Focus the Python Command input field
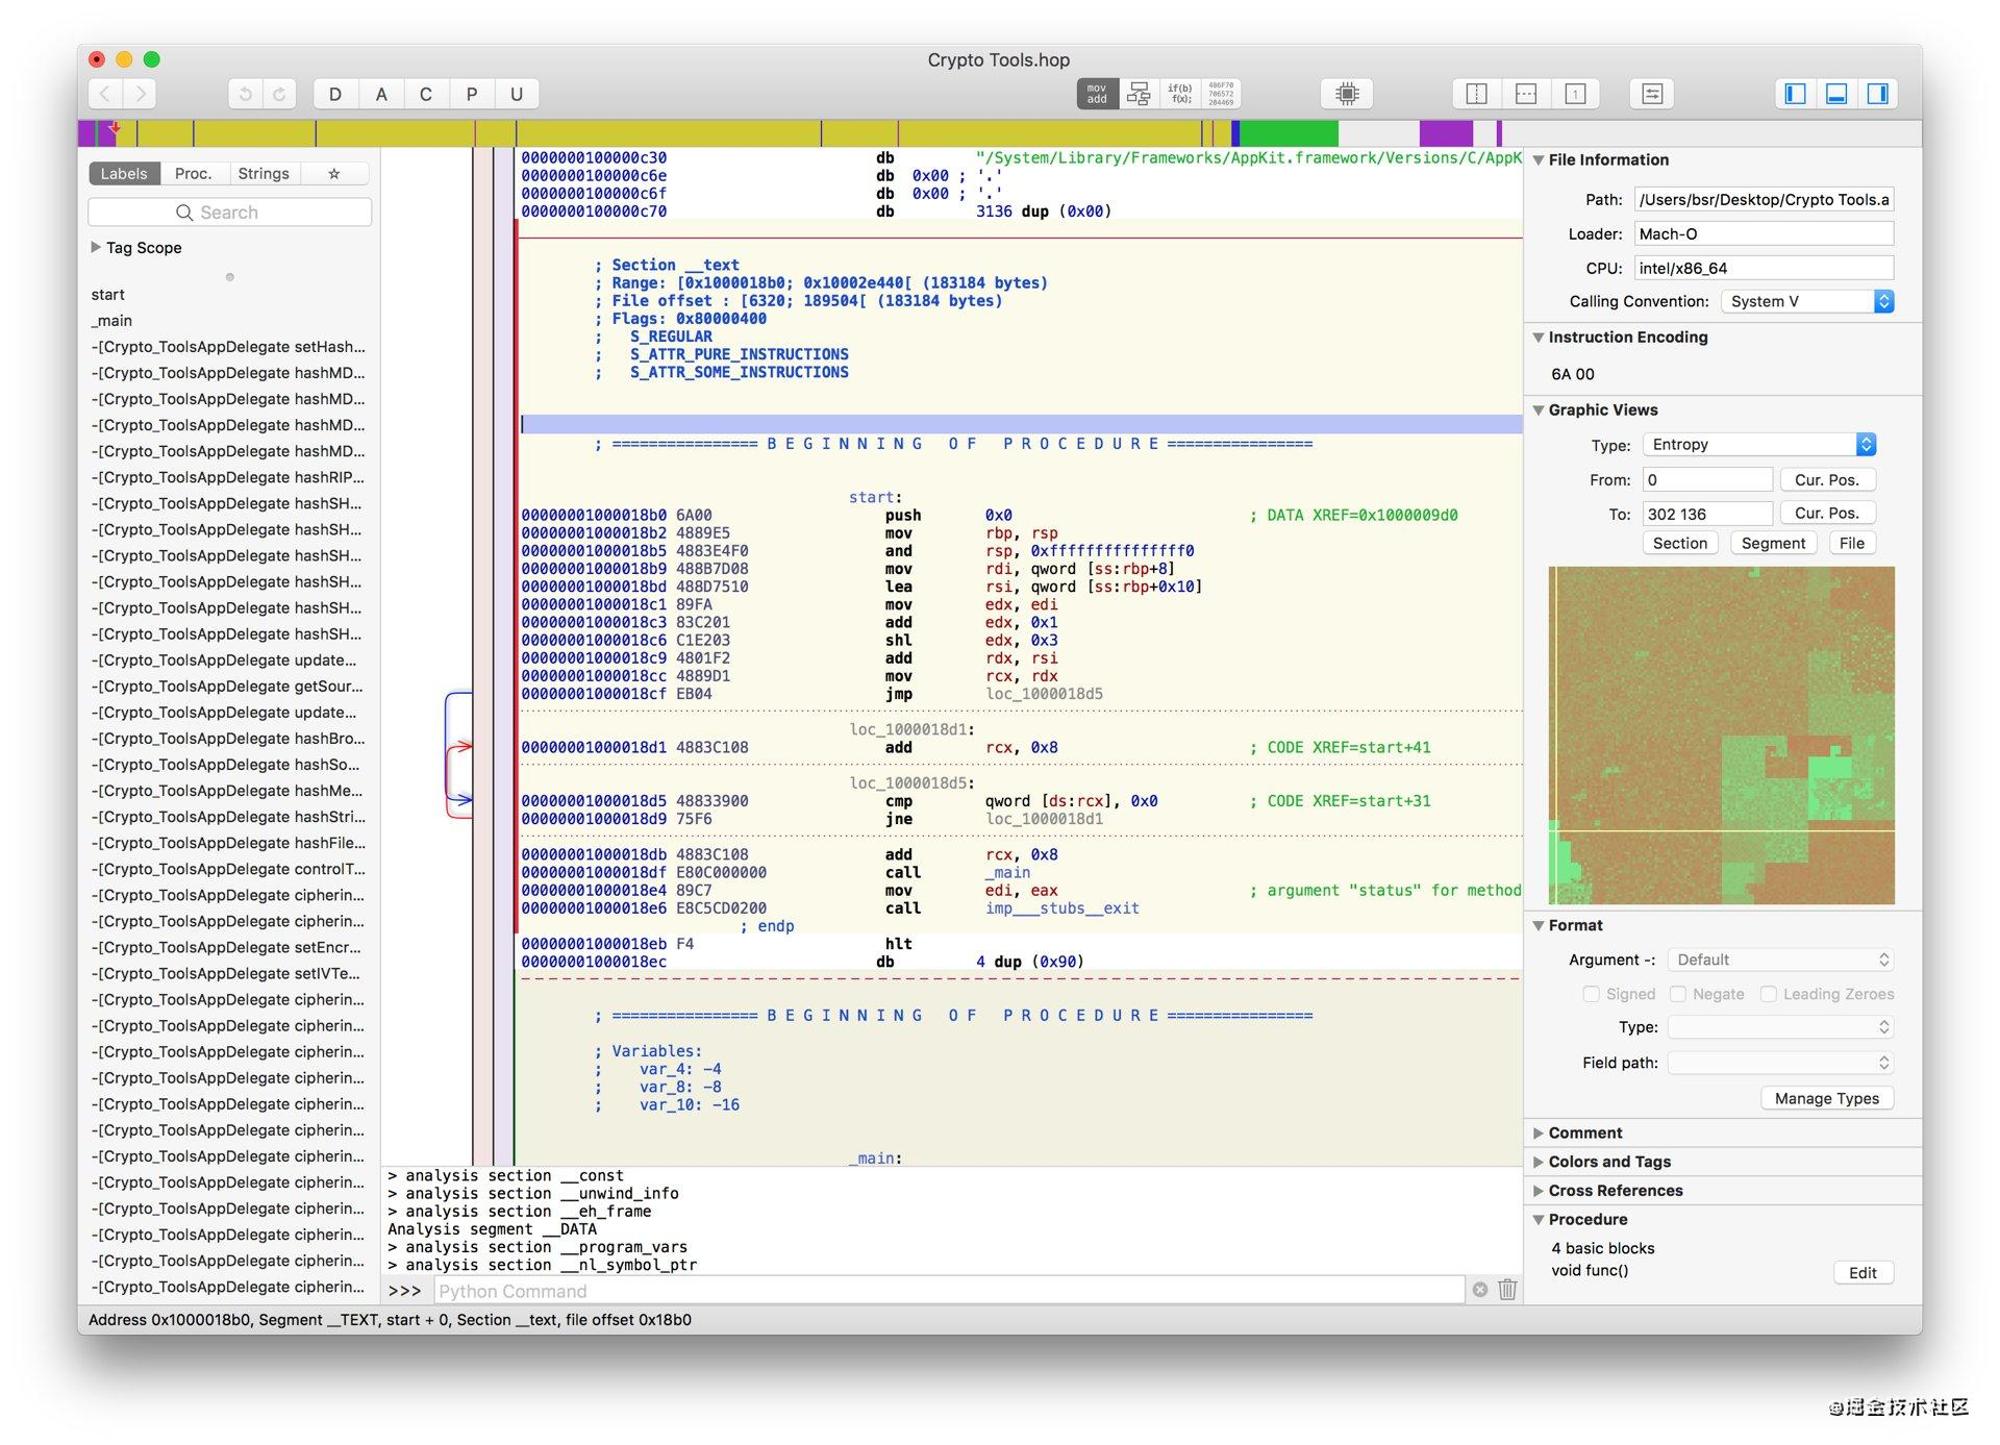 950,1291
